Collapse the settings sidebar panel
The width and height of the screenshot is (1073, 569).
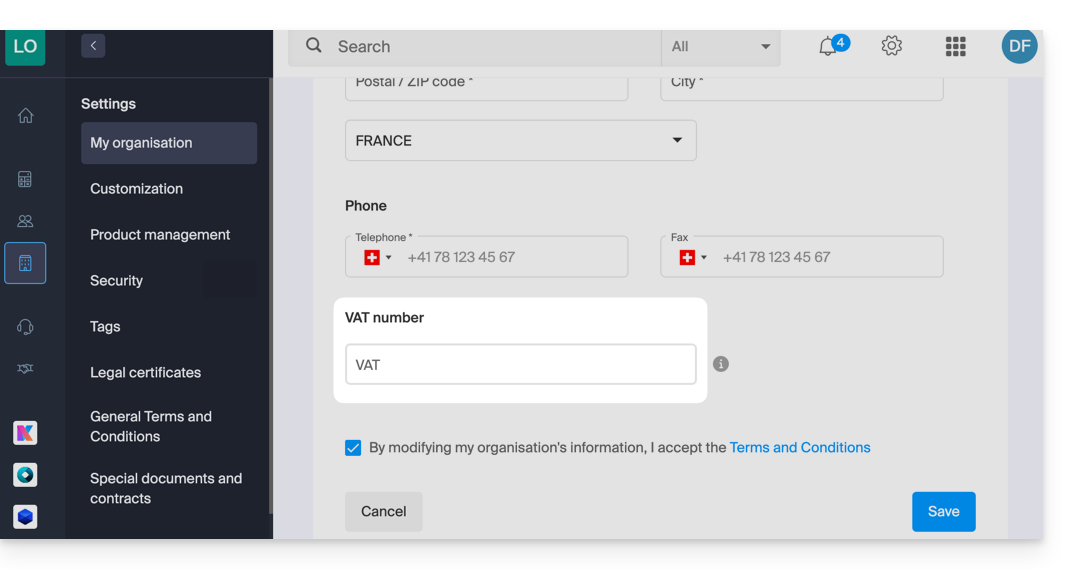tap(93, 46)
